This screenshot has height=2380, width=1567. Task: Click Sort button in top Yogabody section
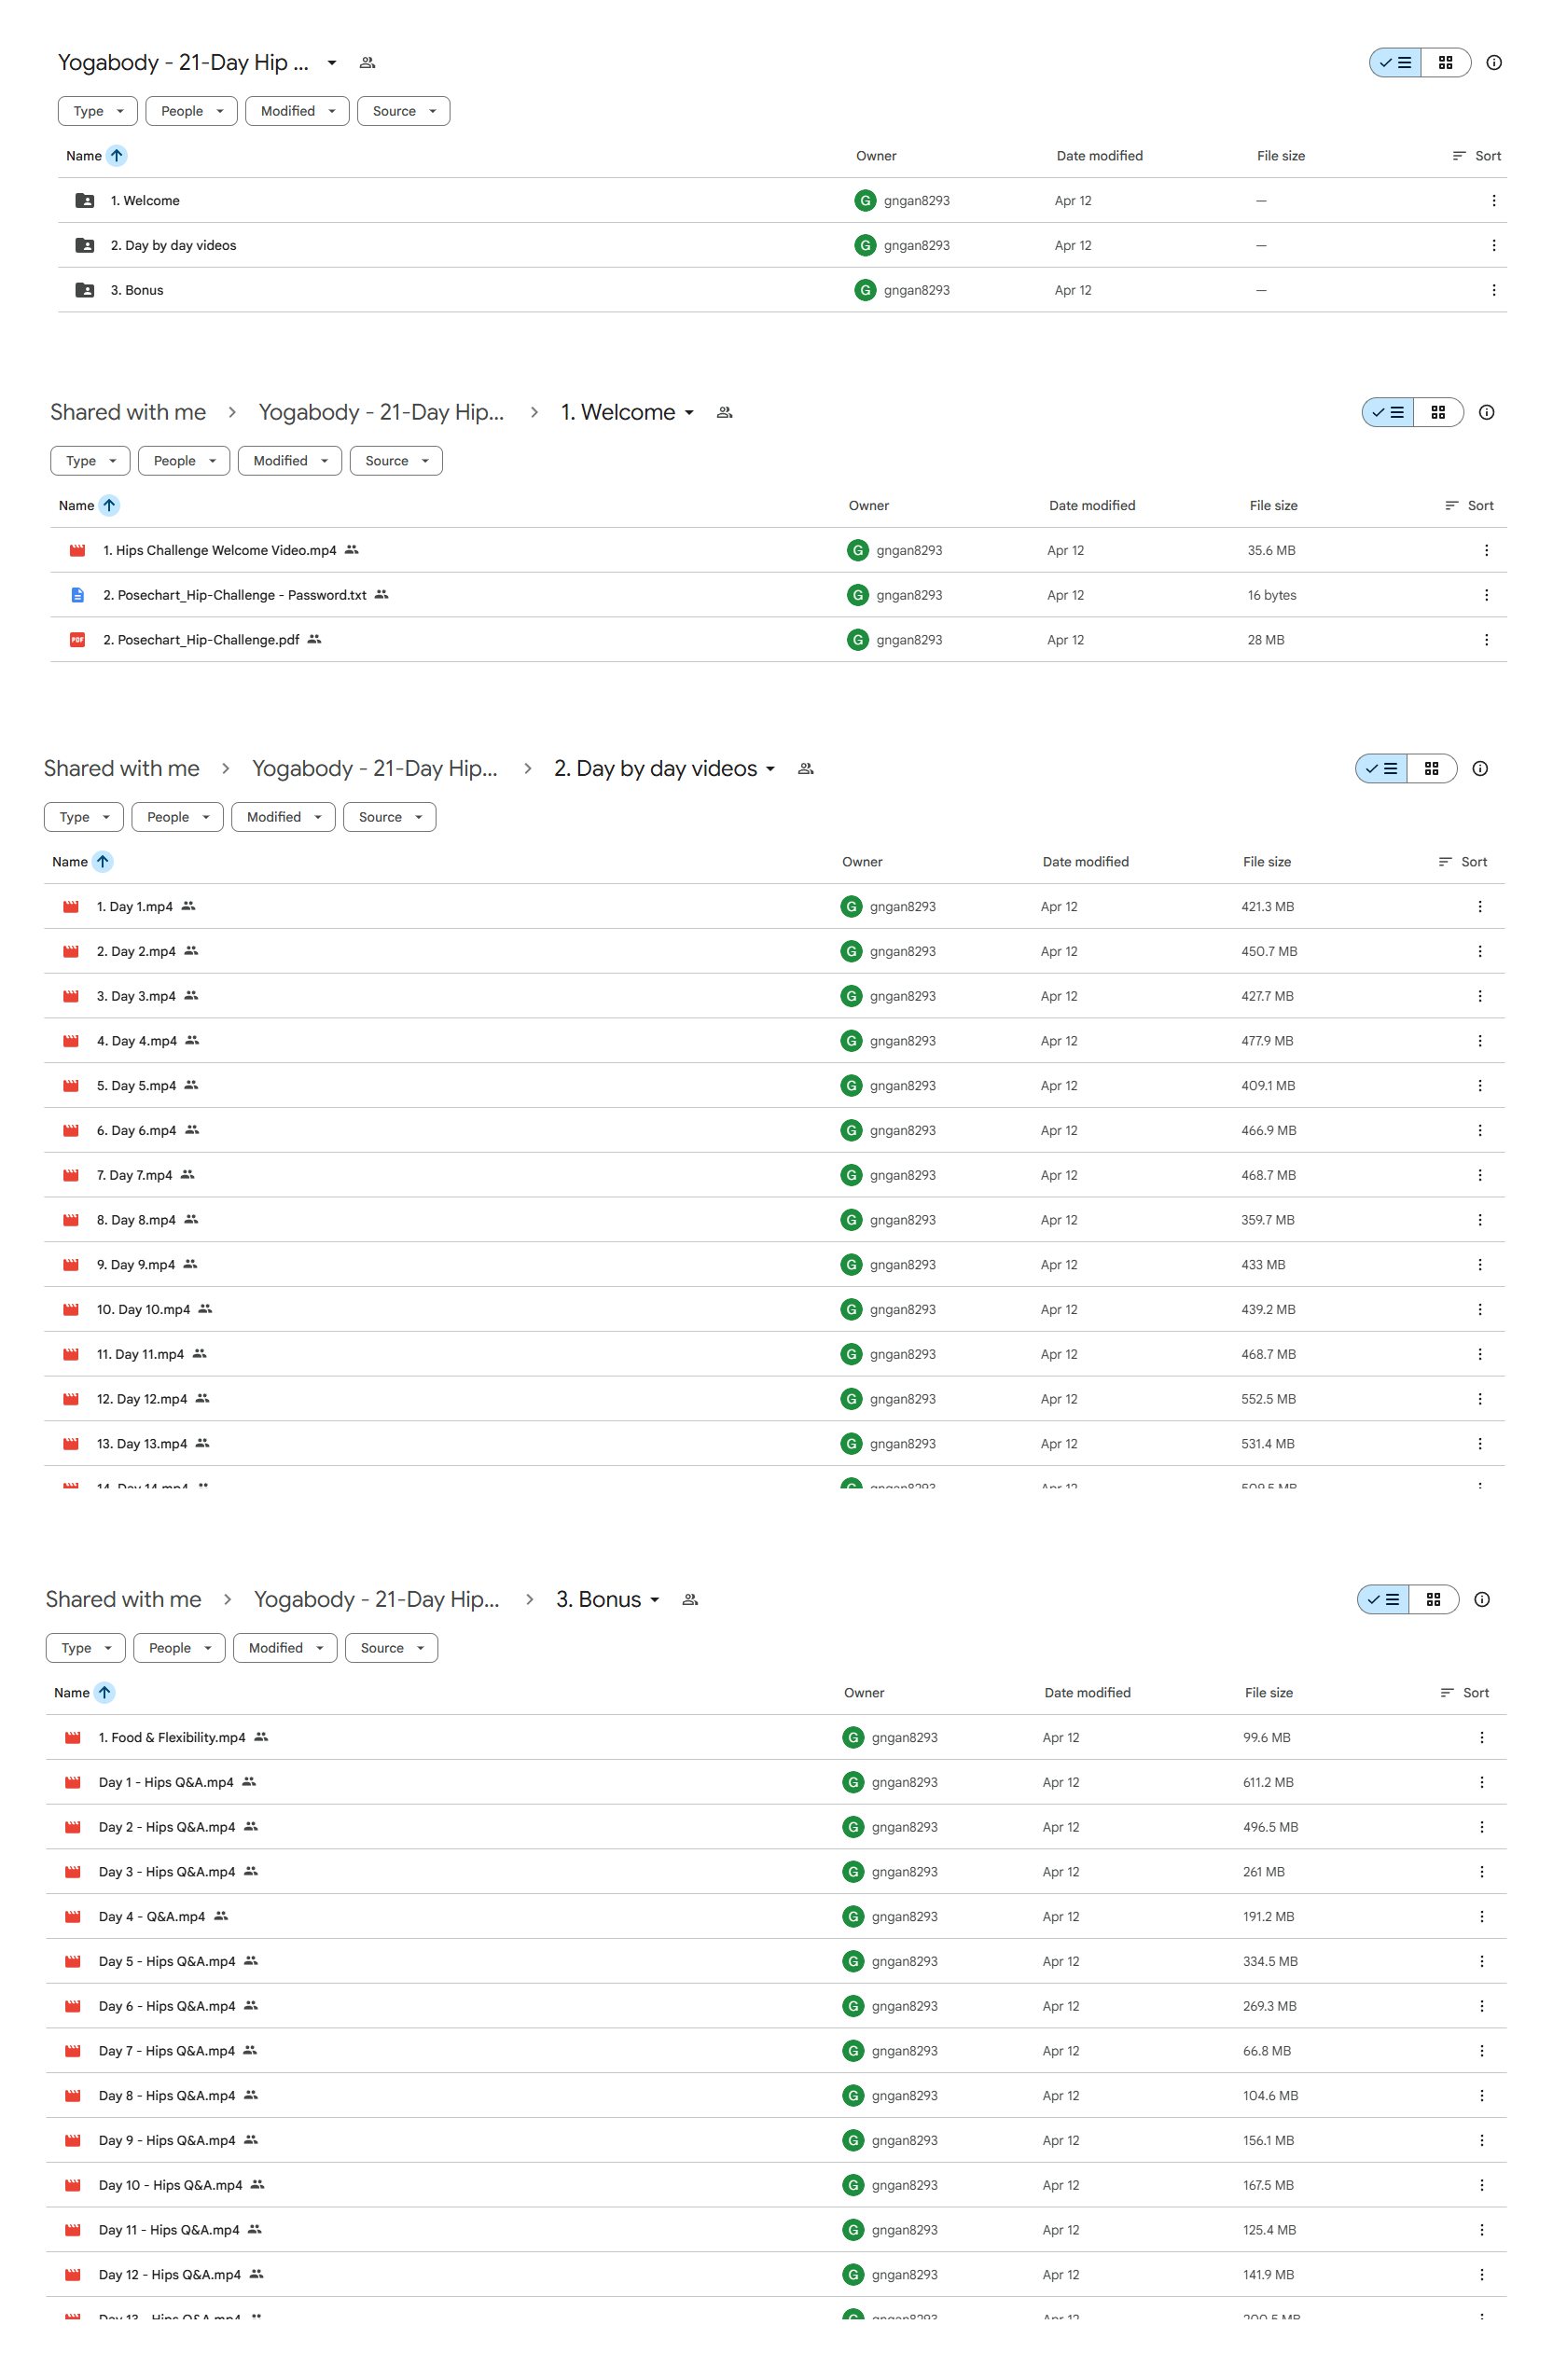[x=1477, y=156]
